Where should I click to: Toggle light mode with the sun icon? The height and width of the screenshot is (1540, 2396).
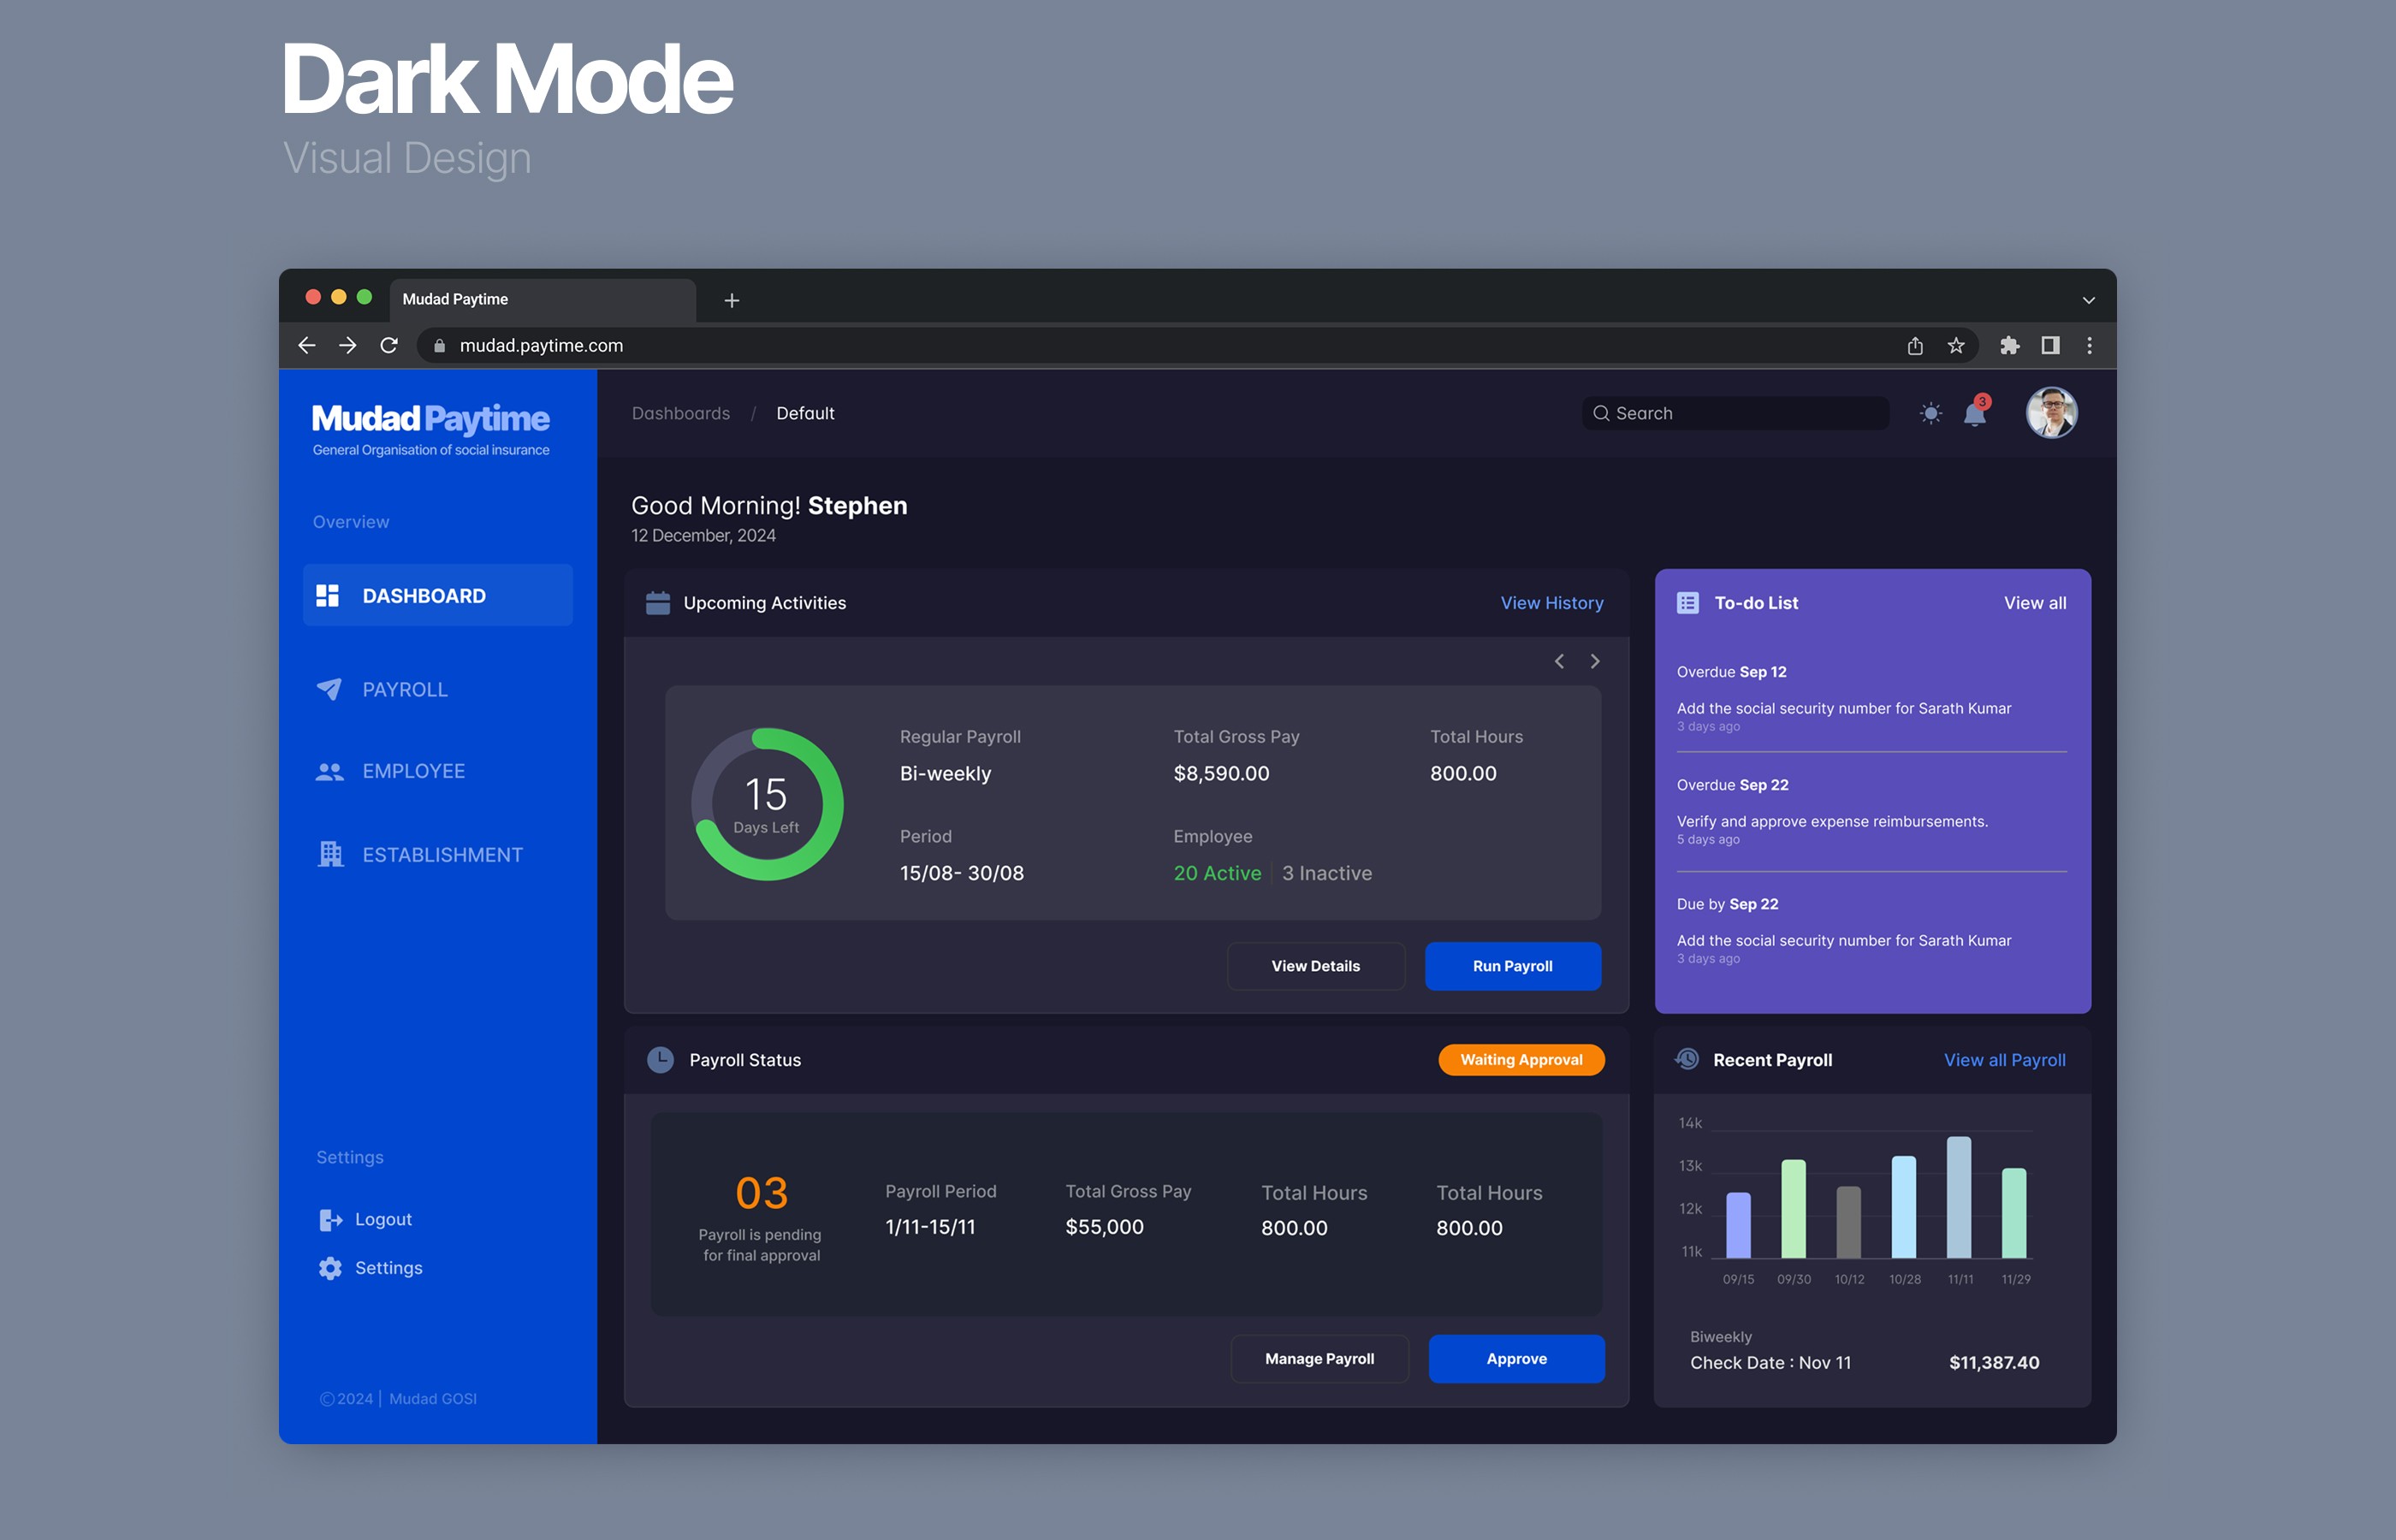[1930, 413]
